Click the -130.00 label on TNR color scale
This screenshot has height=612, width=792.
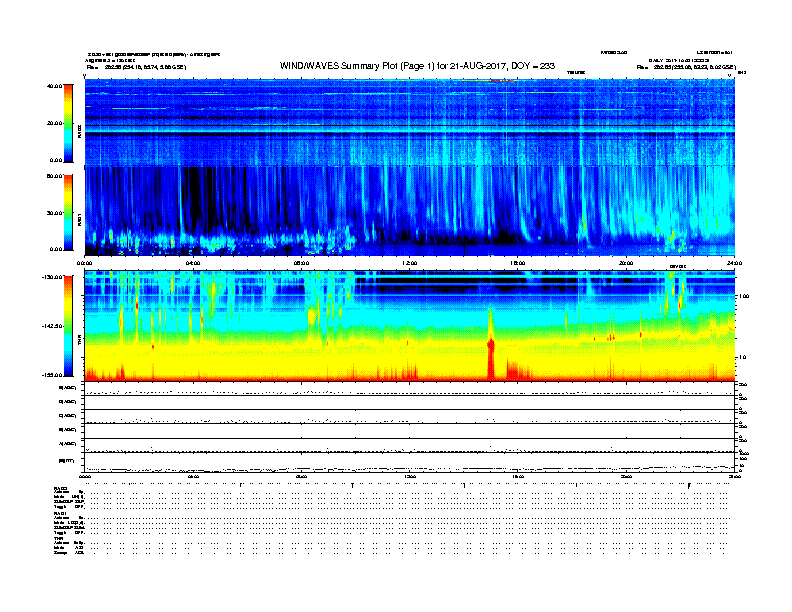tap(52, 277)
